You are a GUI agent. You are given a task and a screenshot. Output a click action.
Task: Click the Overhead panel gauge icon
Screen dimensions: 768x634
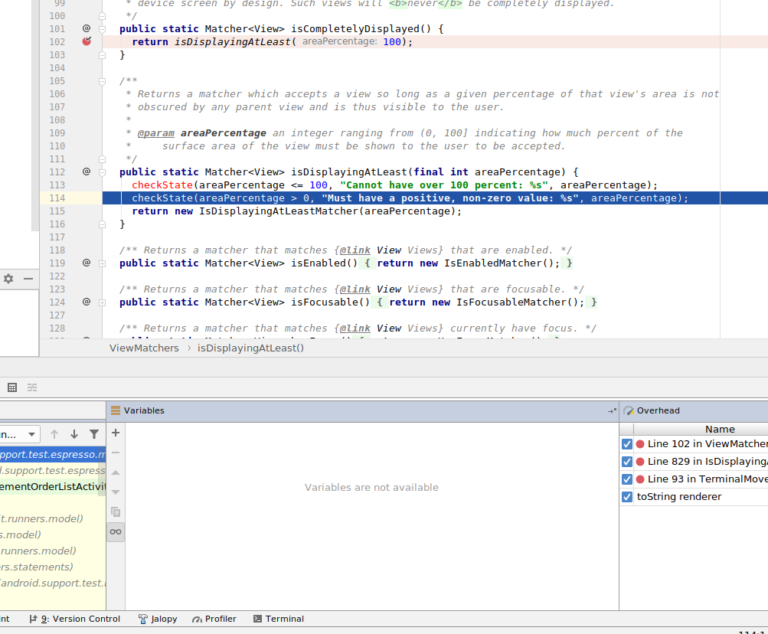pos(628,411)
